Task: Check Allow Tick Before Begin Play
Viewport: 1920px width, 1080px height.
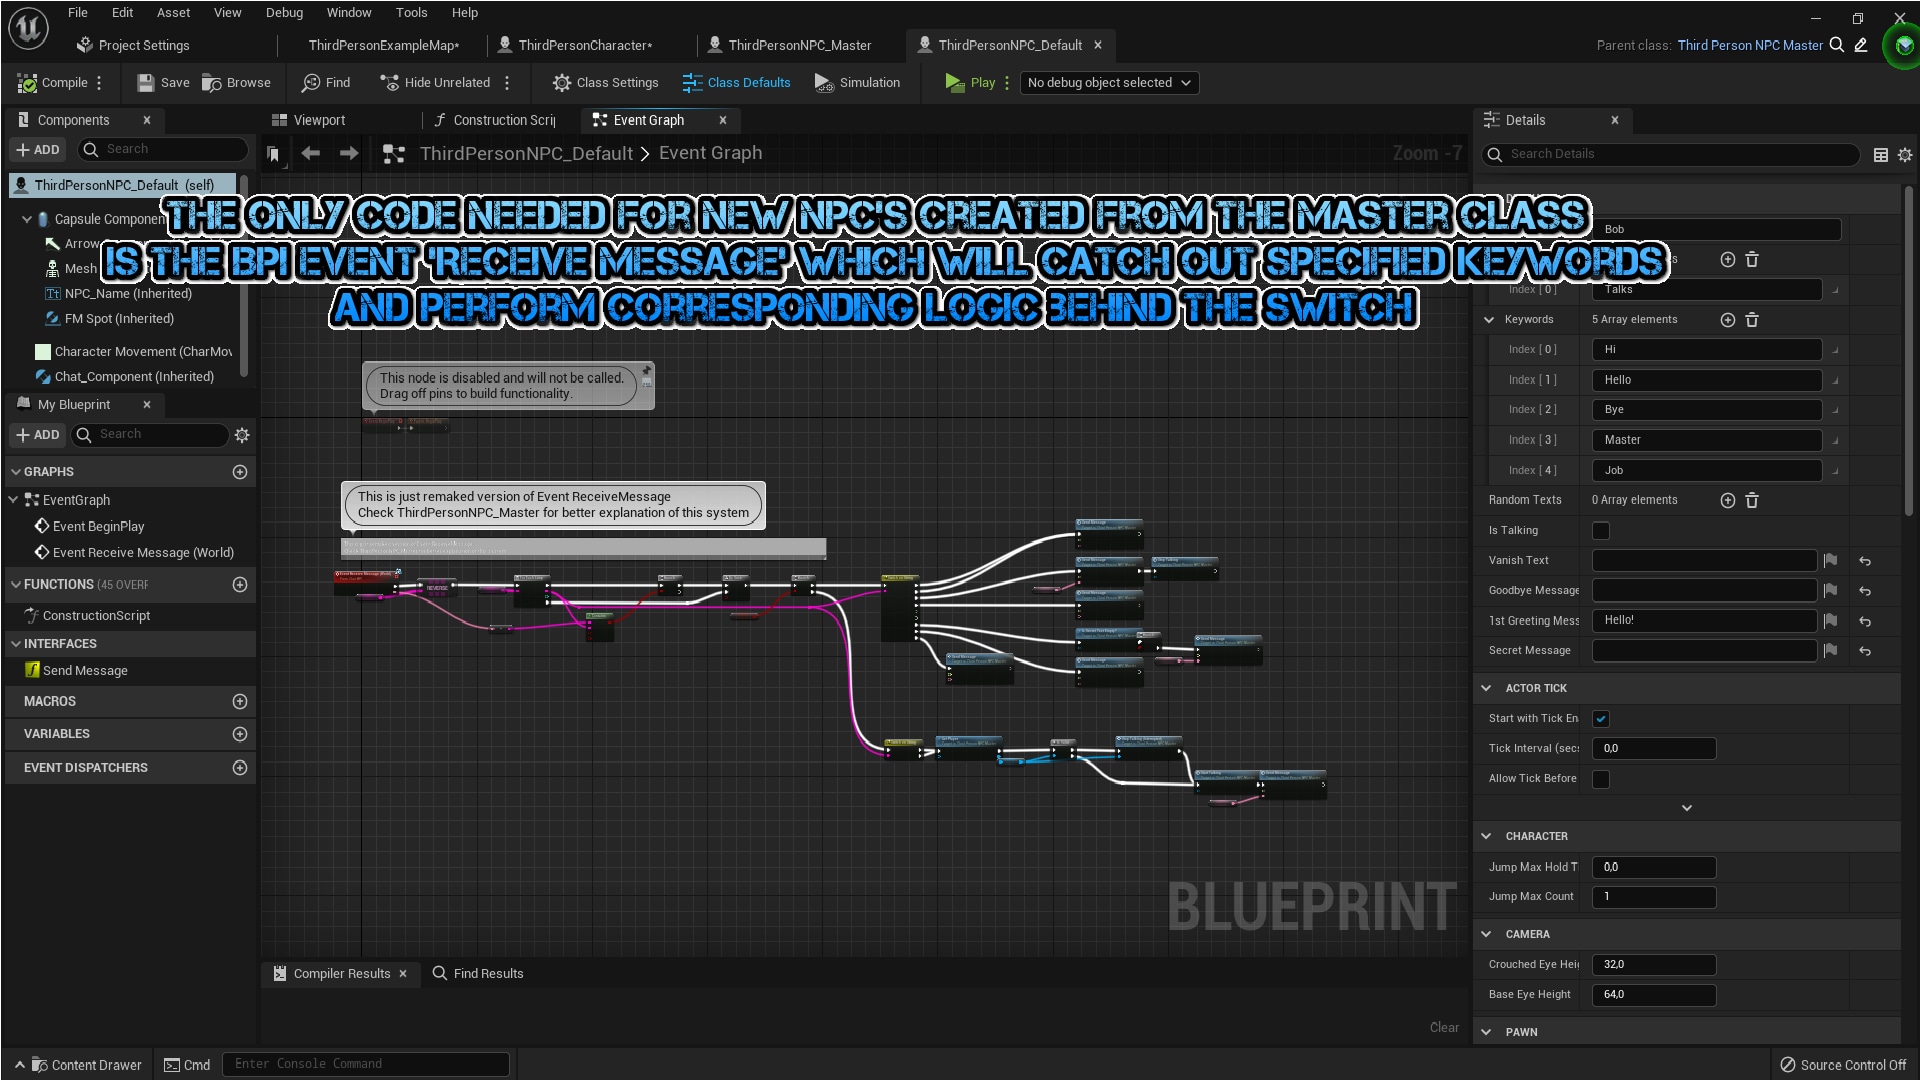Action: 1601,779
